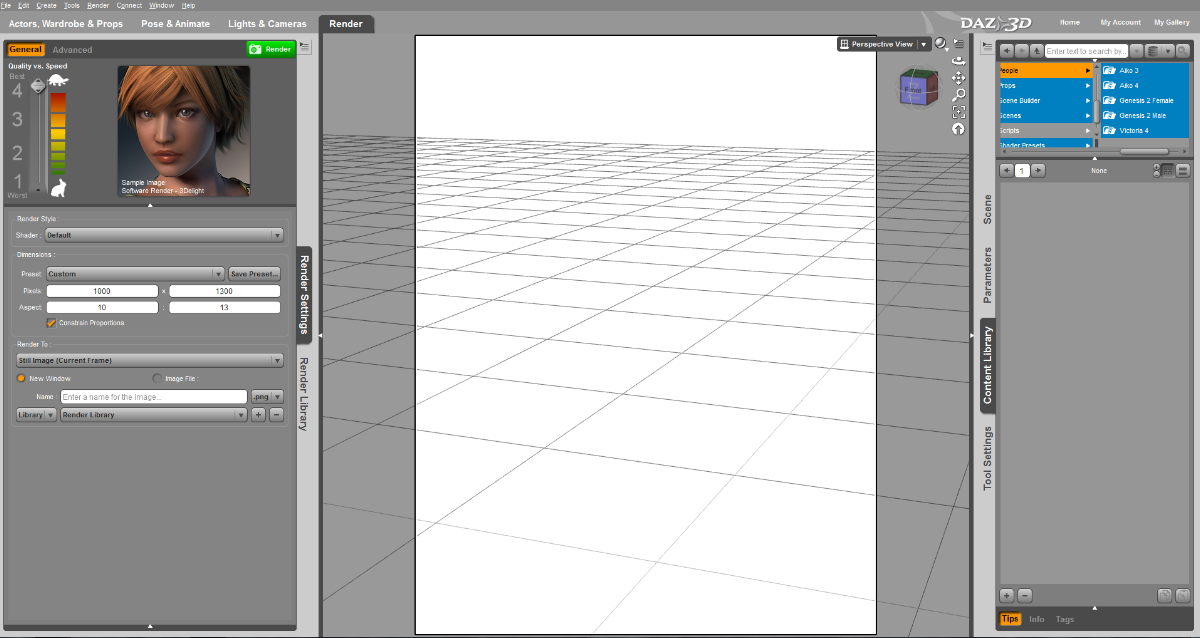Expand the Props category
Image resolution: width=1200 pixels, height=638 pixels.
pyautogui.click(x=1046, y=86)
